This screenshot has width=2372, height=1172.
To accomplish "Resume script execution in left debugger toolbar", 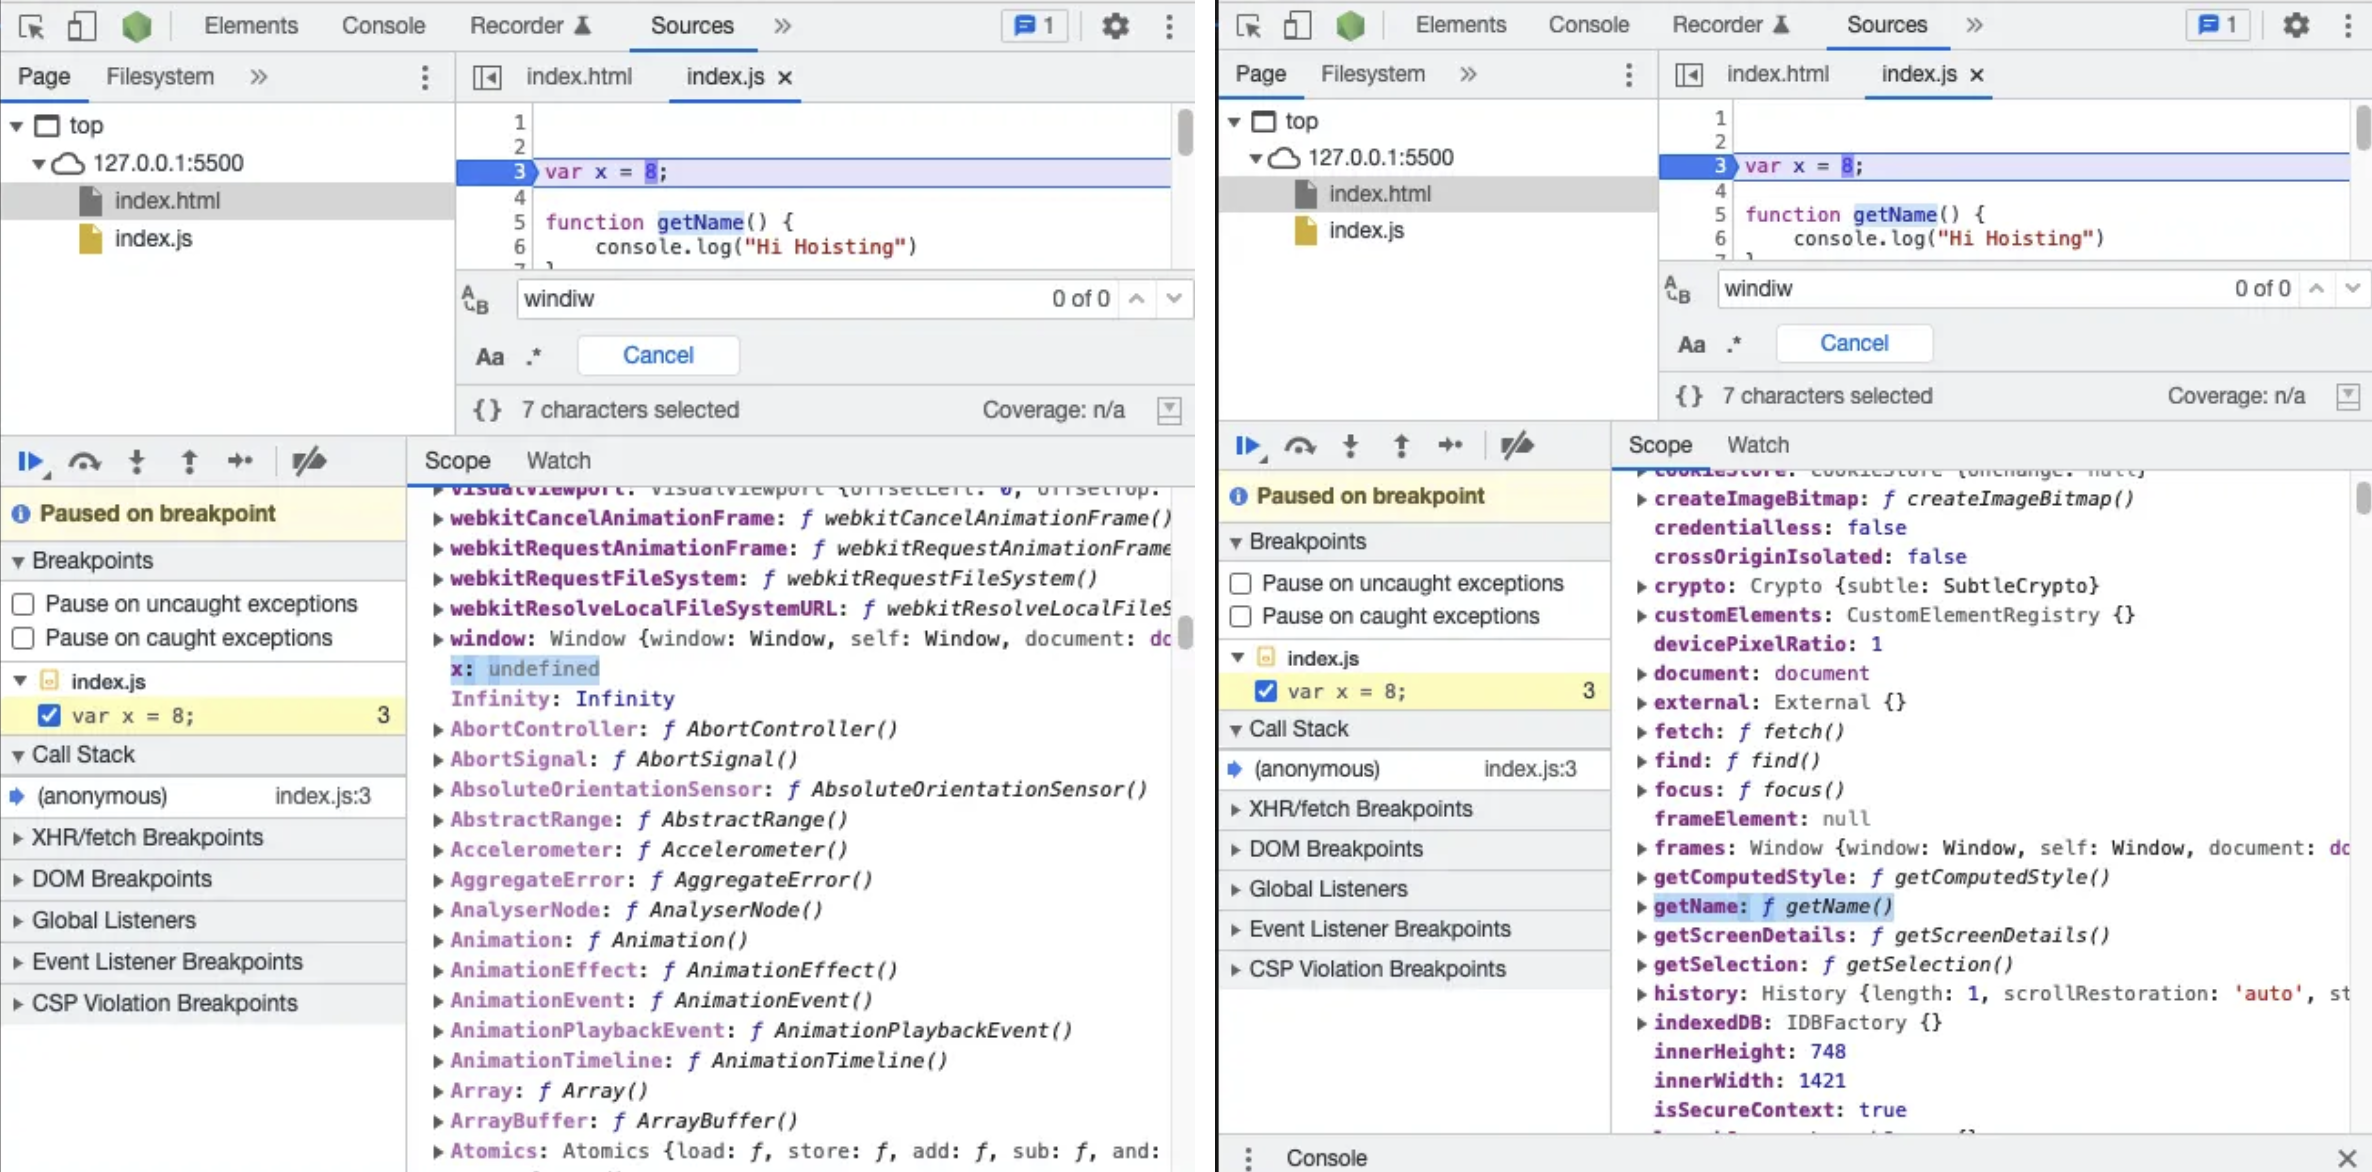I will coord(32,461).
